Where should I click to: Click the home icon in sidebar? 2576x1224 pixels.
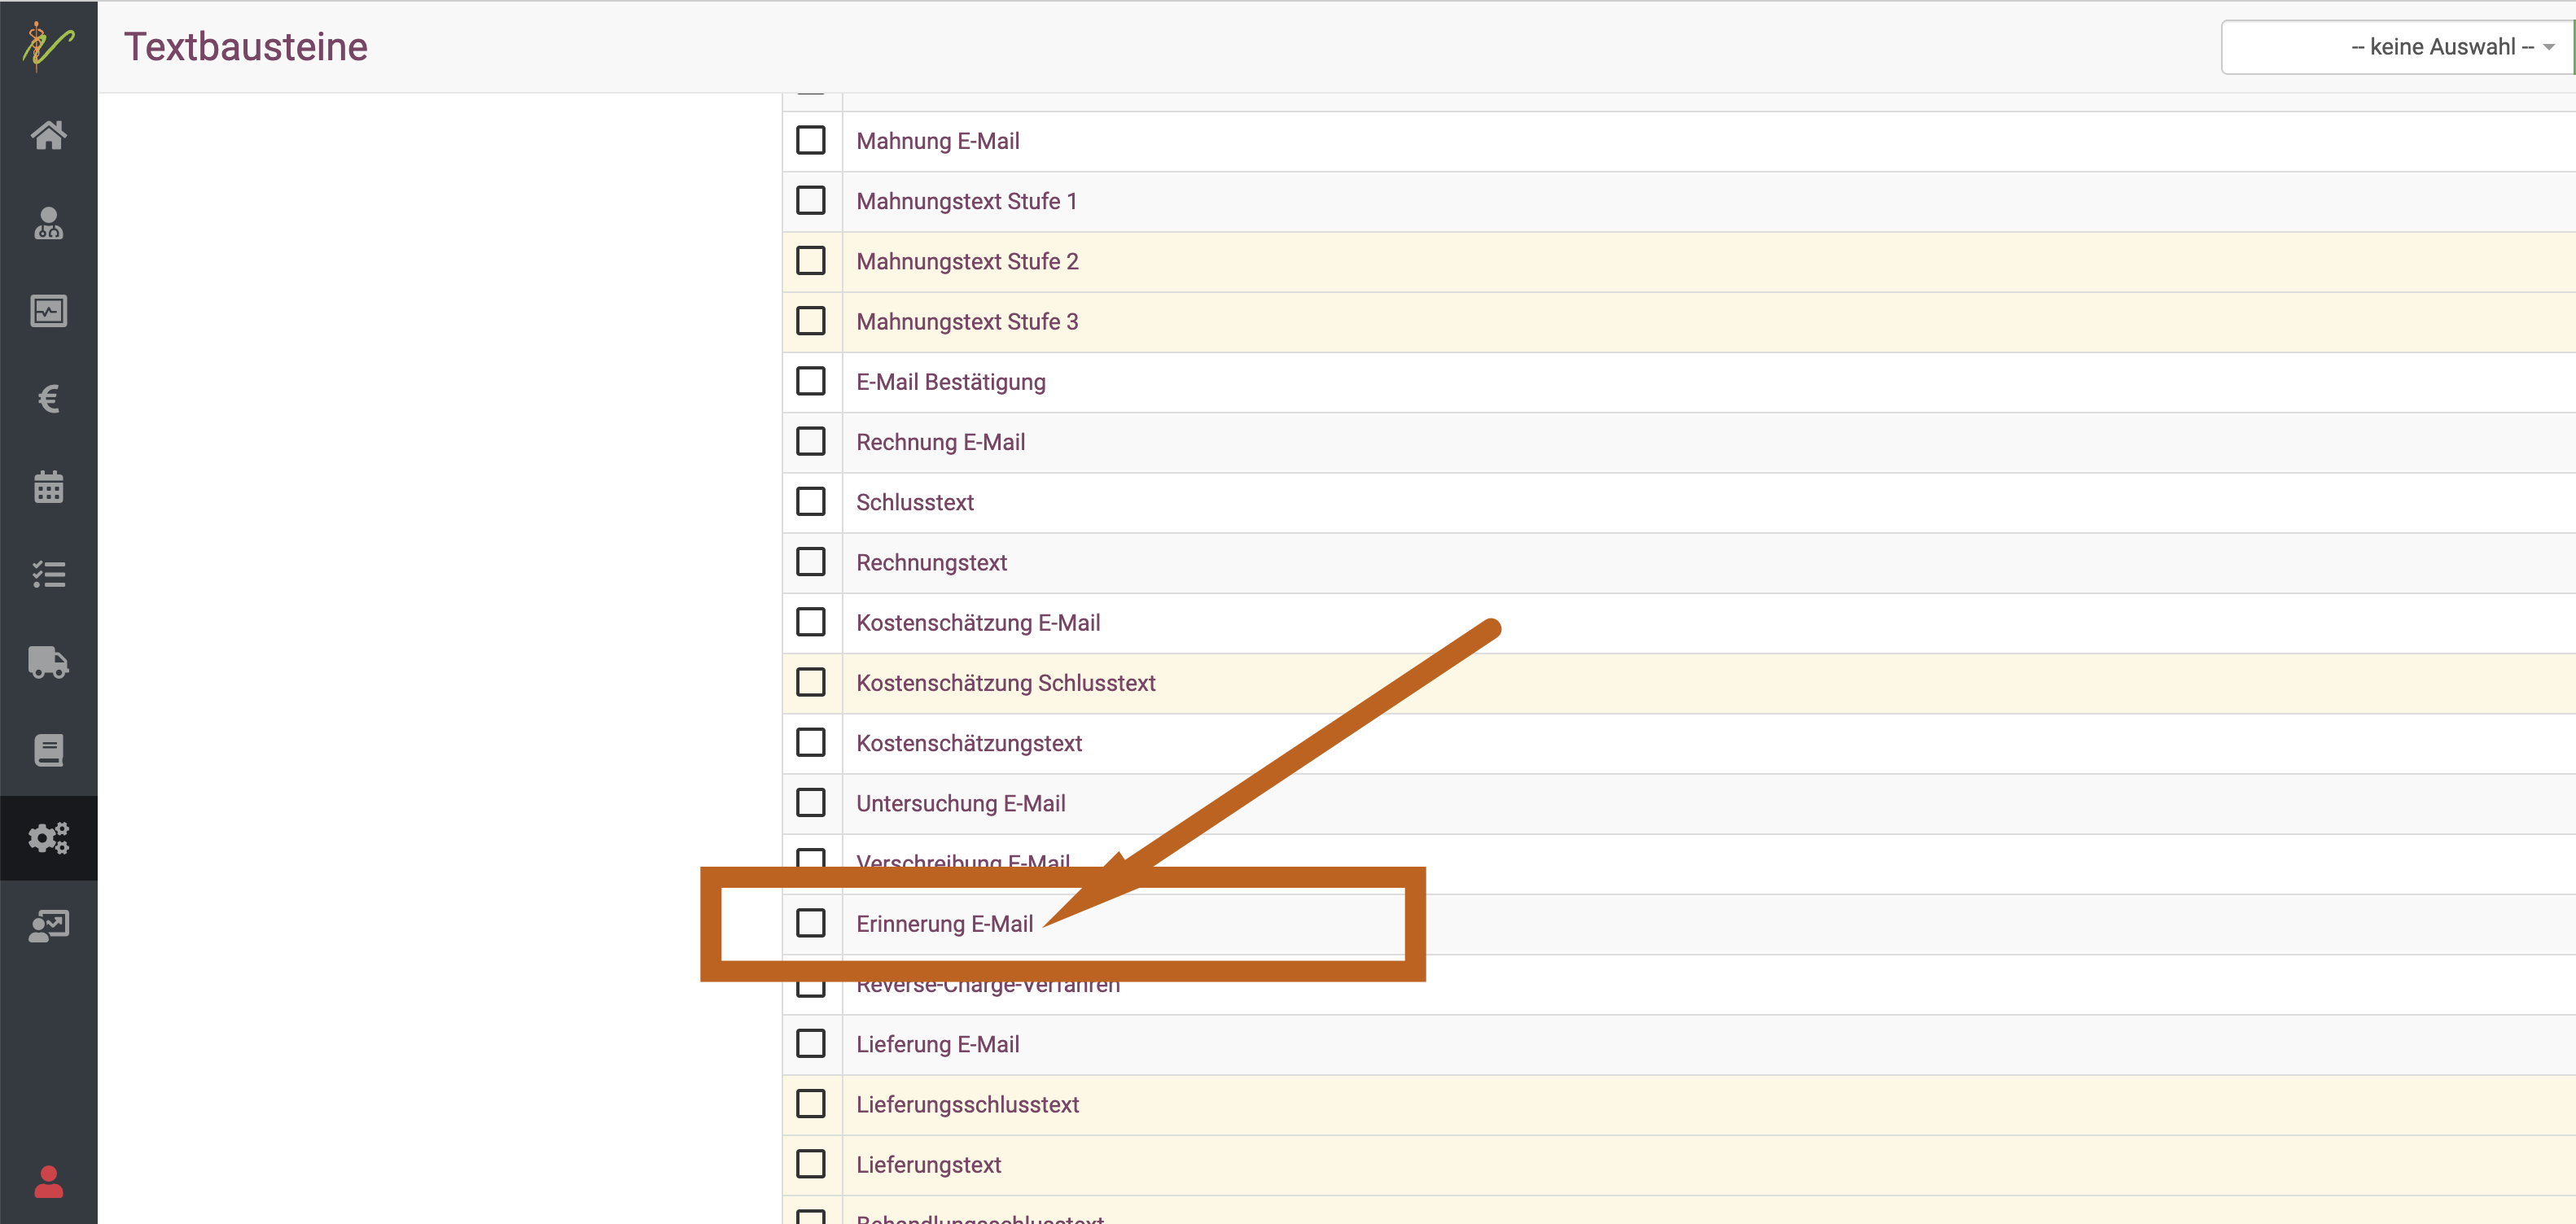click(x=48, y=135)
